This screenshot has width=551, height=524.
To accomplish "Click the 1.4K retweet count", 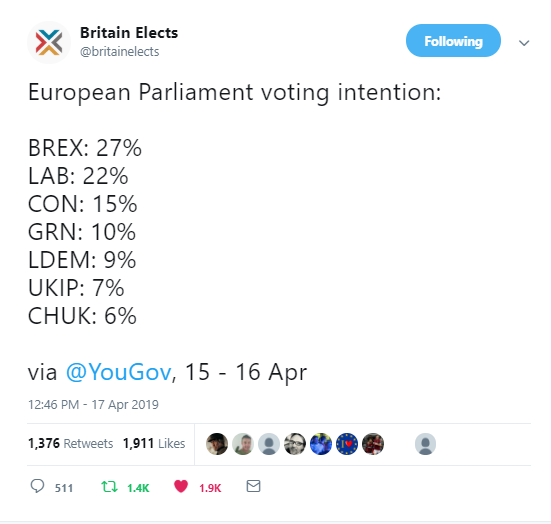I will [x=138, y=488].
